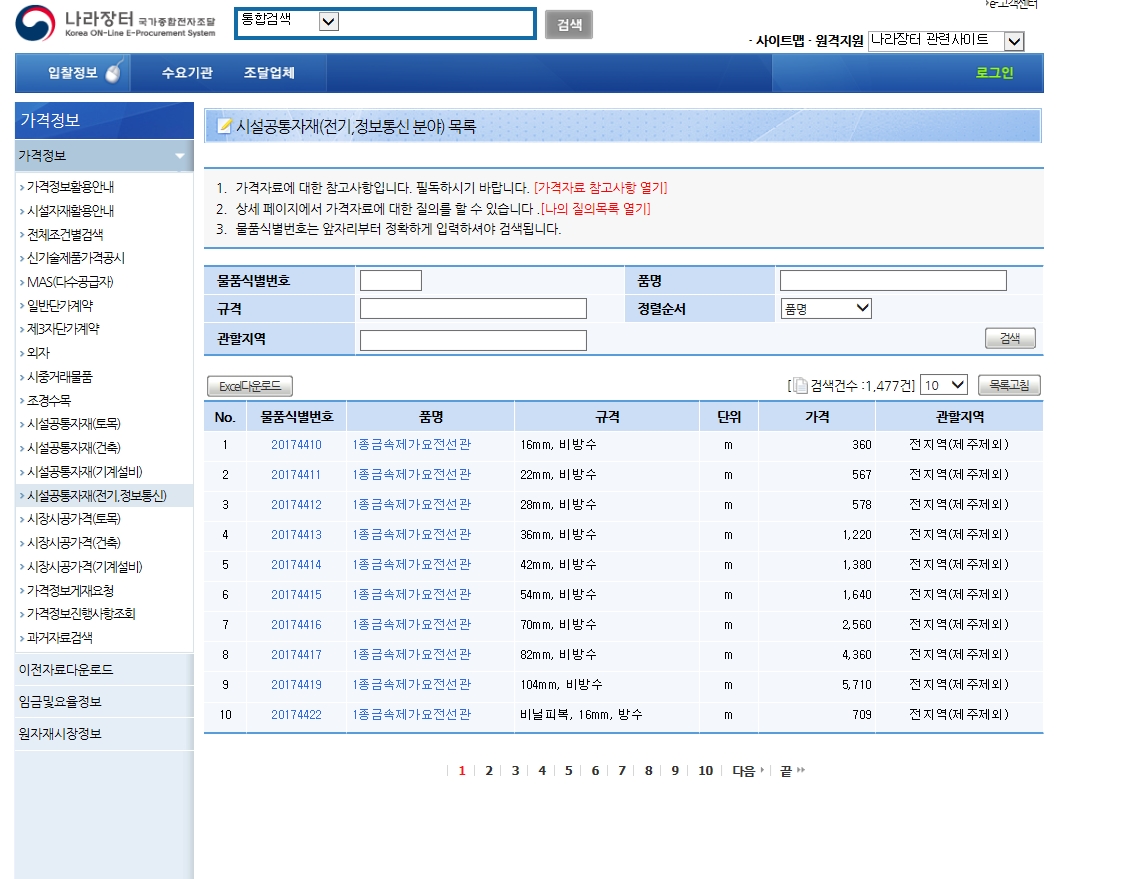Open 시장시공가격(건축) in the sidebar
1141x879 pixels.
[x=73, y=543]
